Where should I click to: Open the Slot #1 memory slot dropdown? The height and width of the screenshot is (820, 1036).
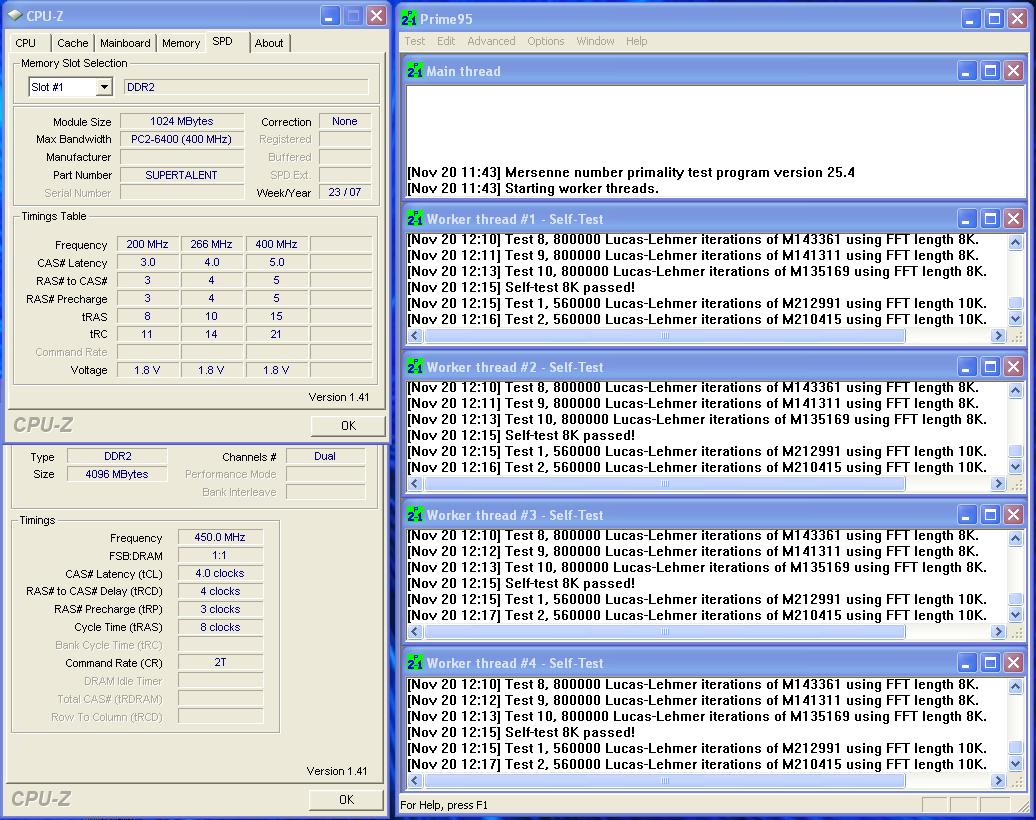104,87
